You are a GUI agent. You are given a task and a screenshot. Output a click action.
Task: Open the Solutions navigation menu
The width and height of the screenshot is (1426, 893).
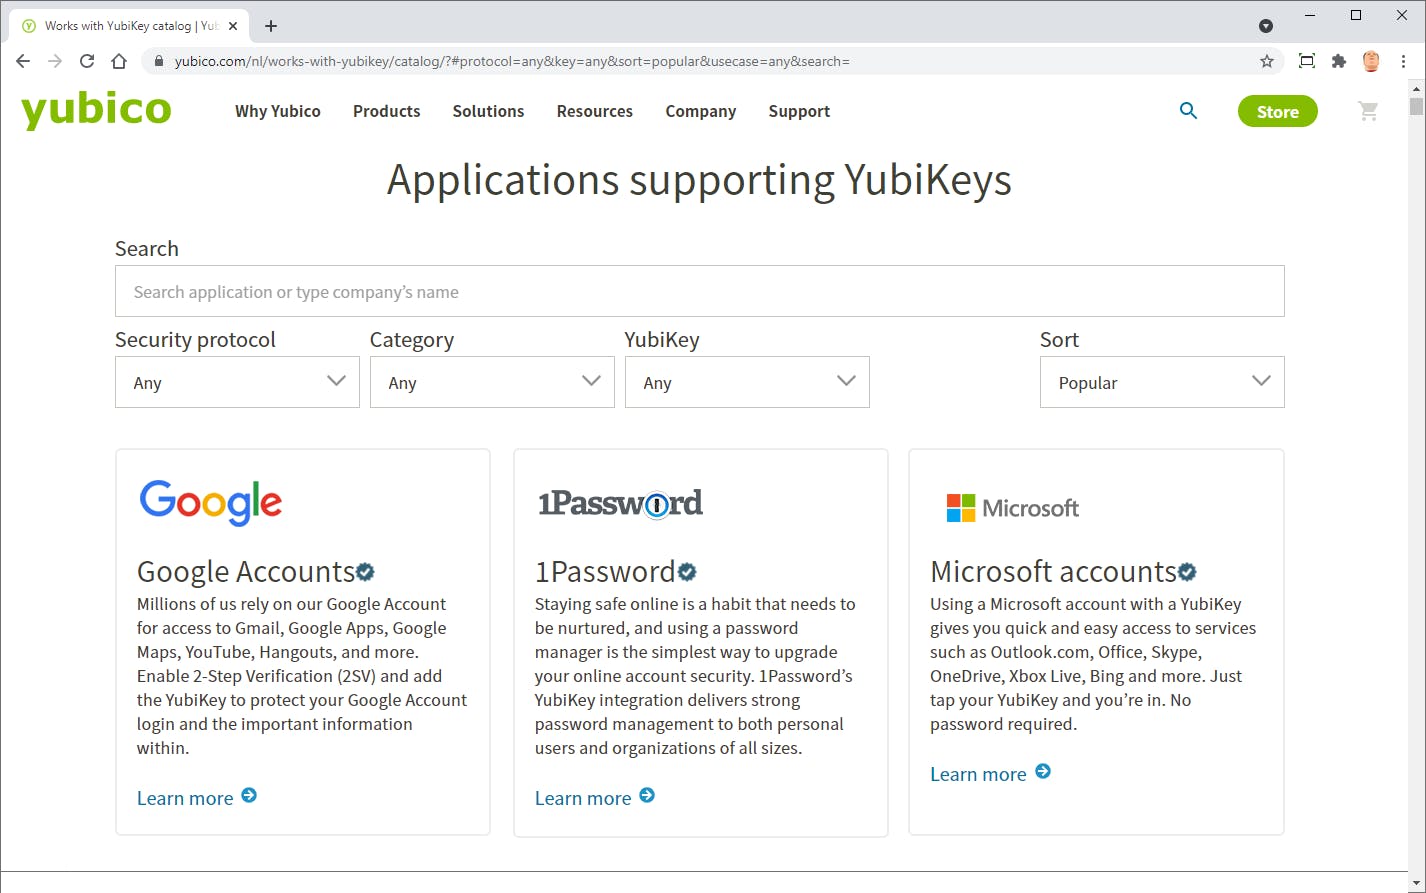click(488, 111)
